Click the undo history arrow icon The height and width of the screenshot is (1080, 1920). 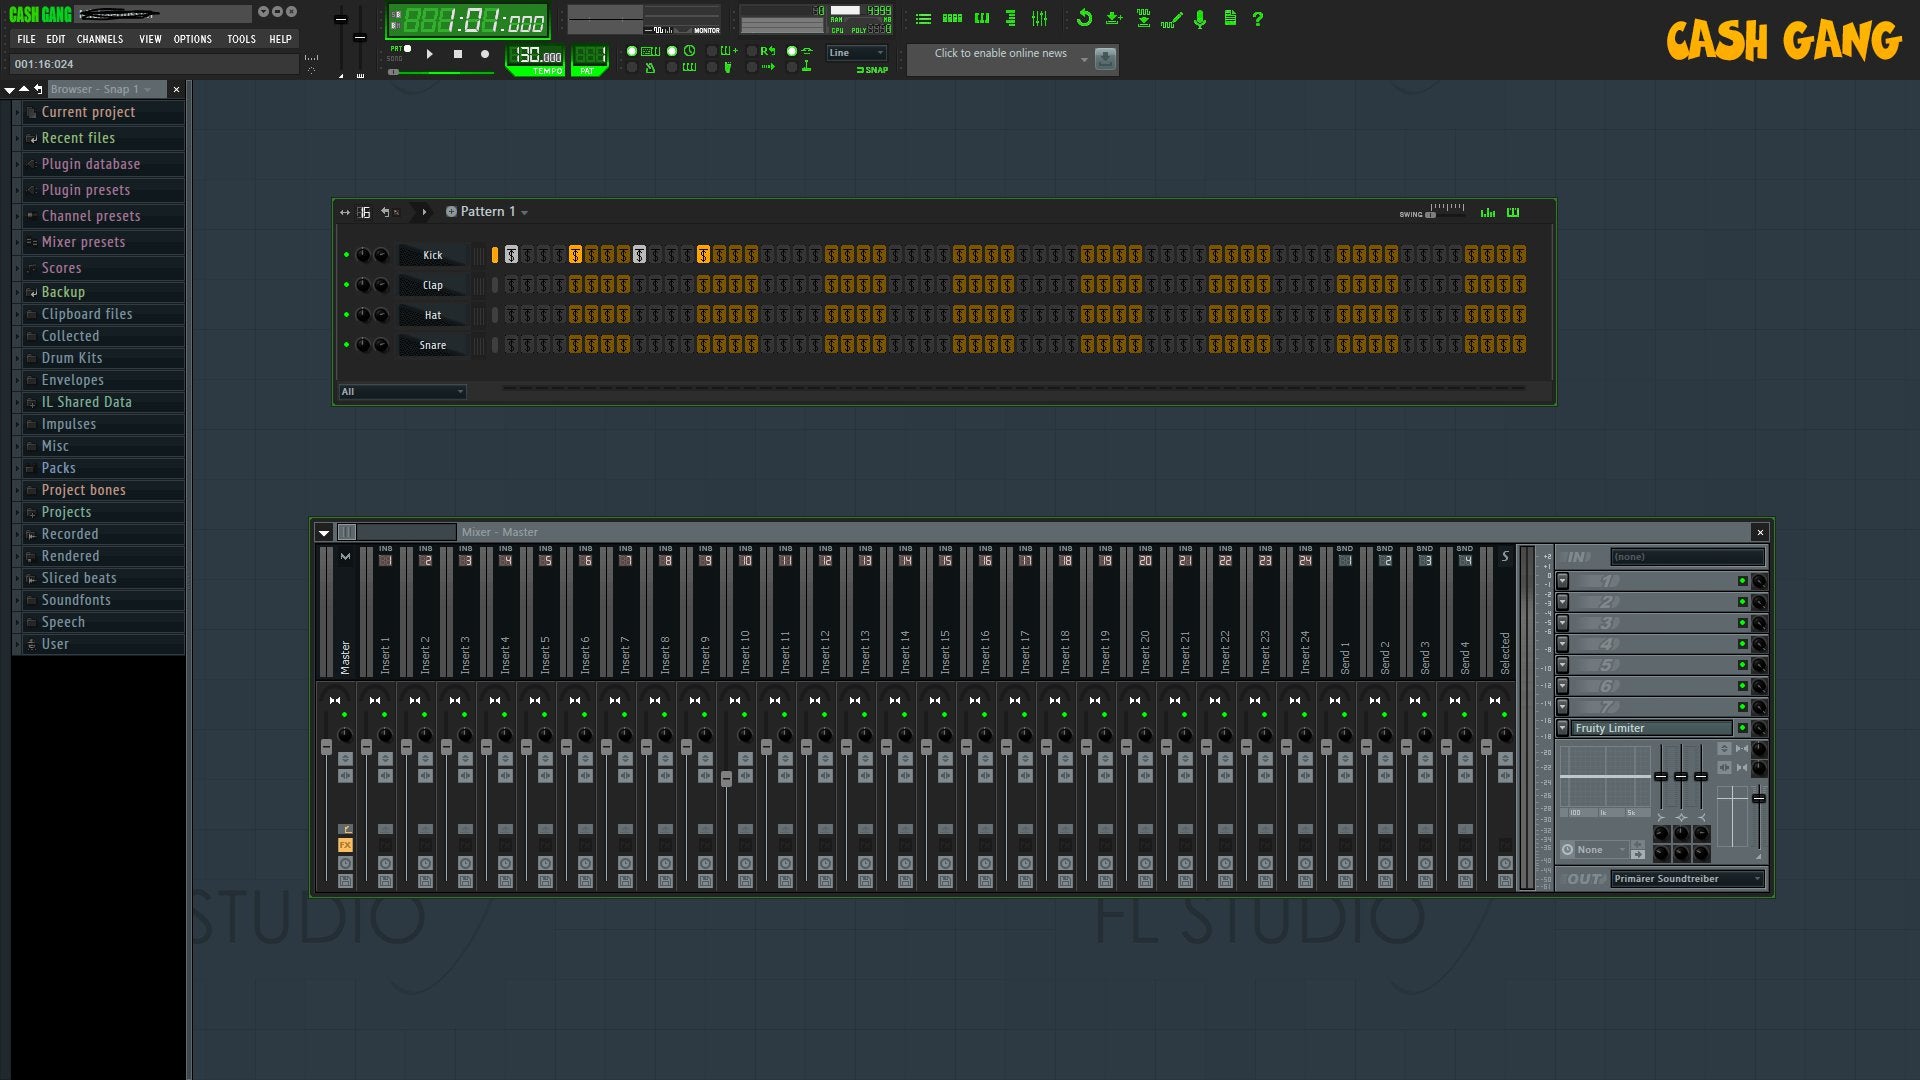pyautogui.click(x=1084, y=19)
